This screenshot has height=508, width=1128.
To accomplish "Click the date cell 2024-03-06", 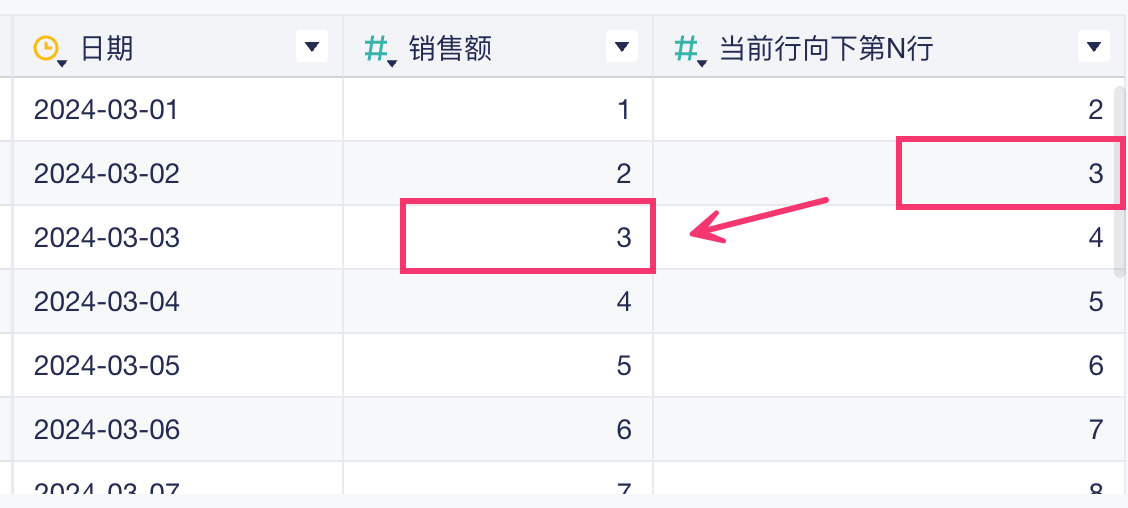I will [x=106, y=429].
